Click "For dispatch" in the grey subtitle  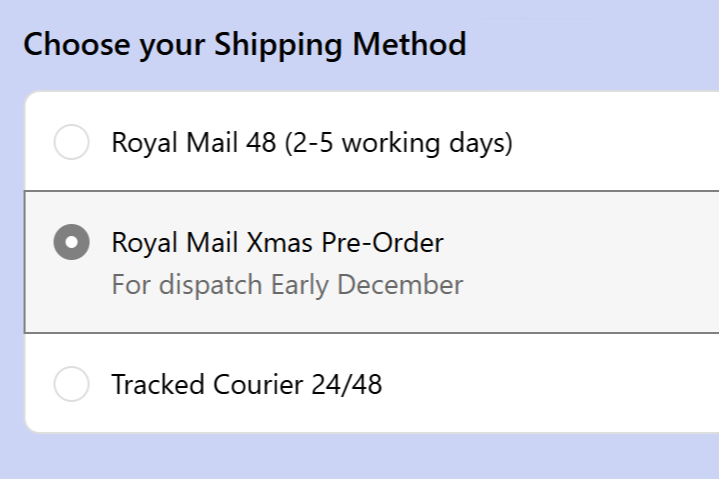188,285
